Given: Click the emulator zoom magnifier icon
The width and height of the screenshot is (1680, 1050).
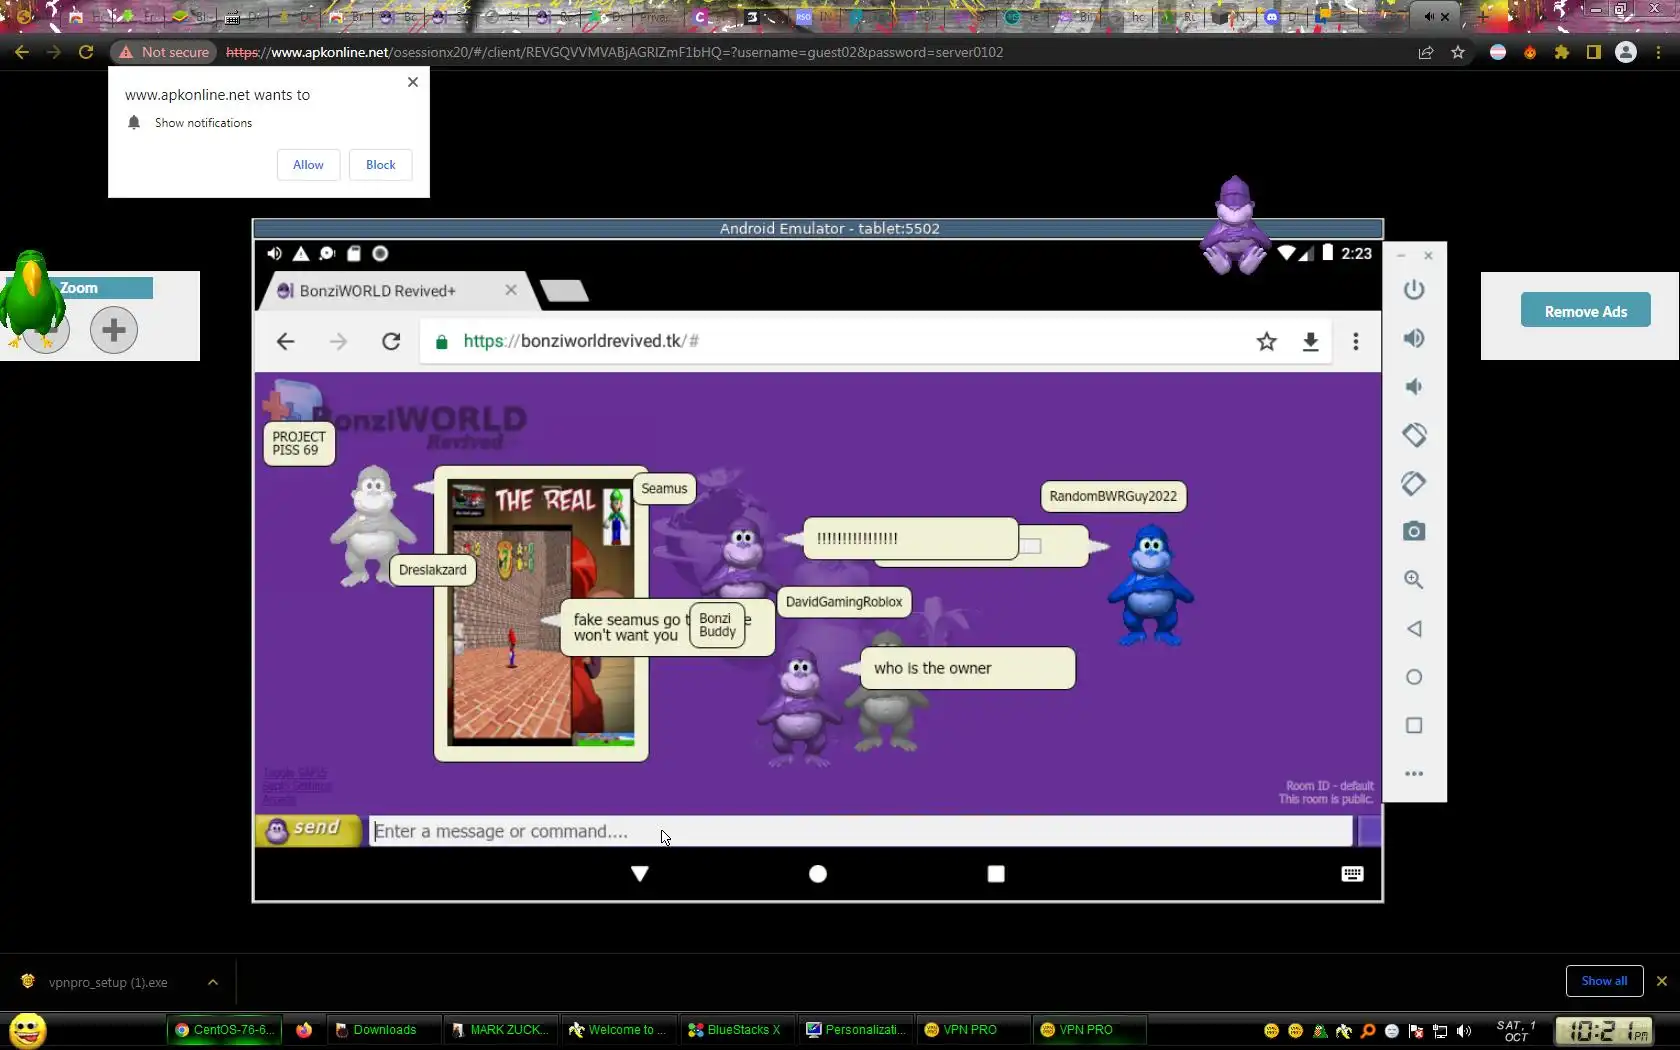Looking at the screenshot, I should tap(1413, 580).
